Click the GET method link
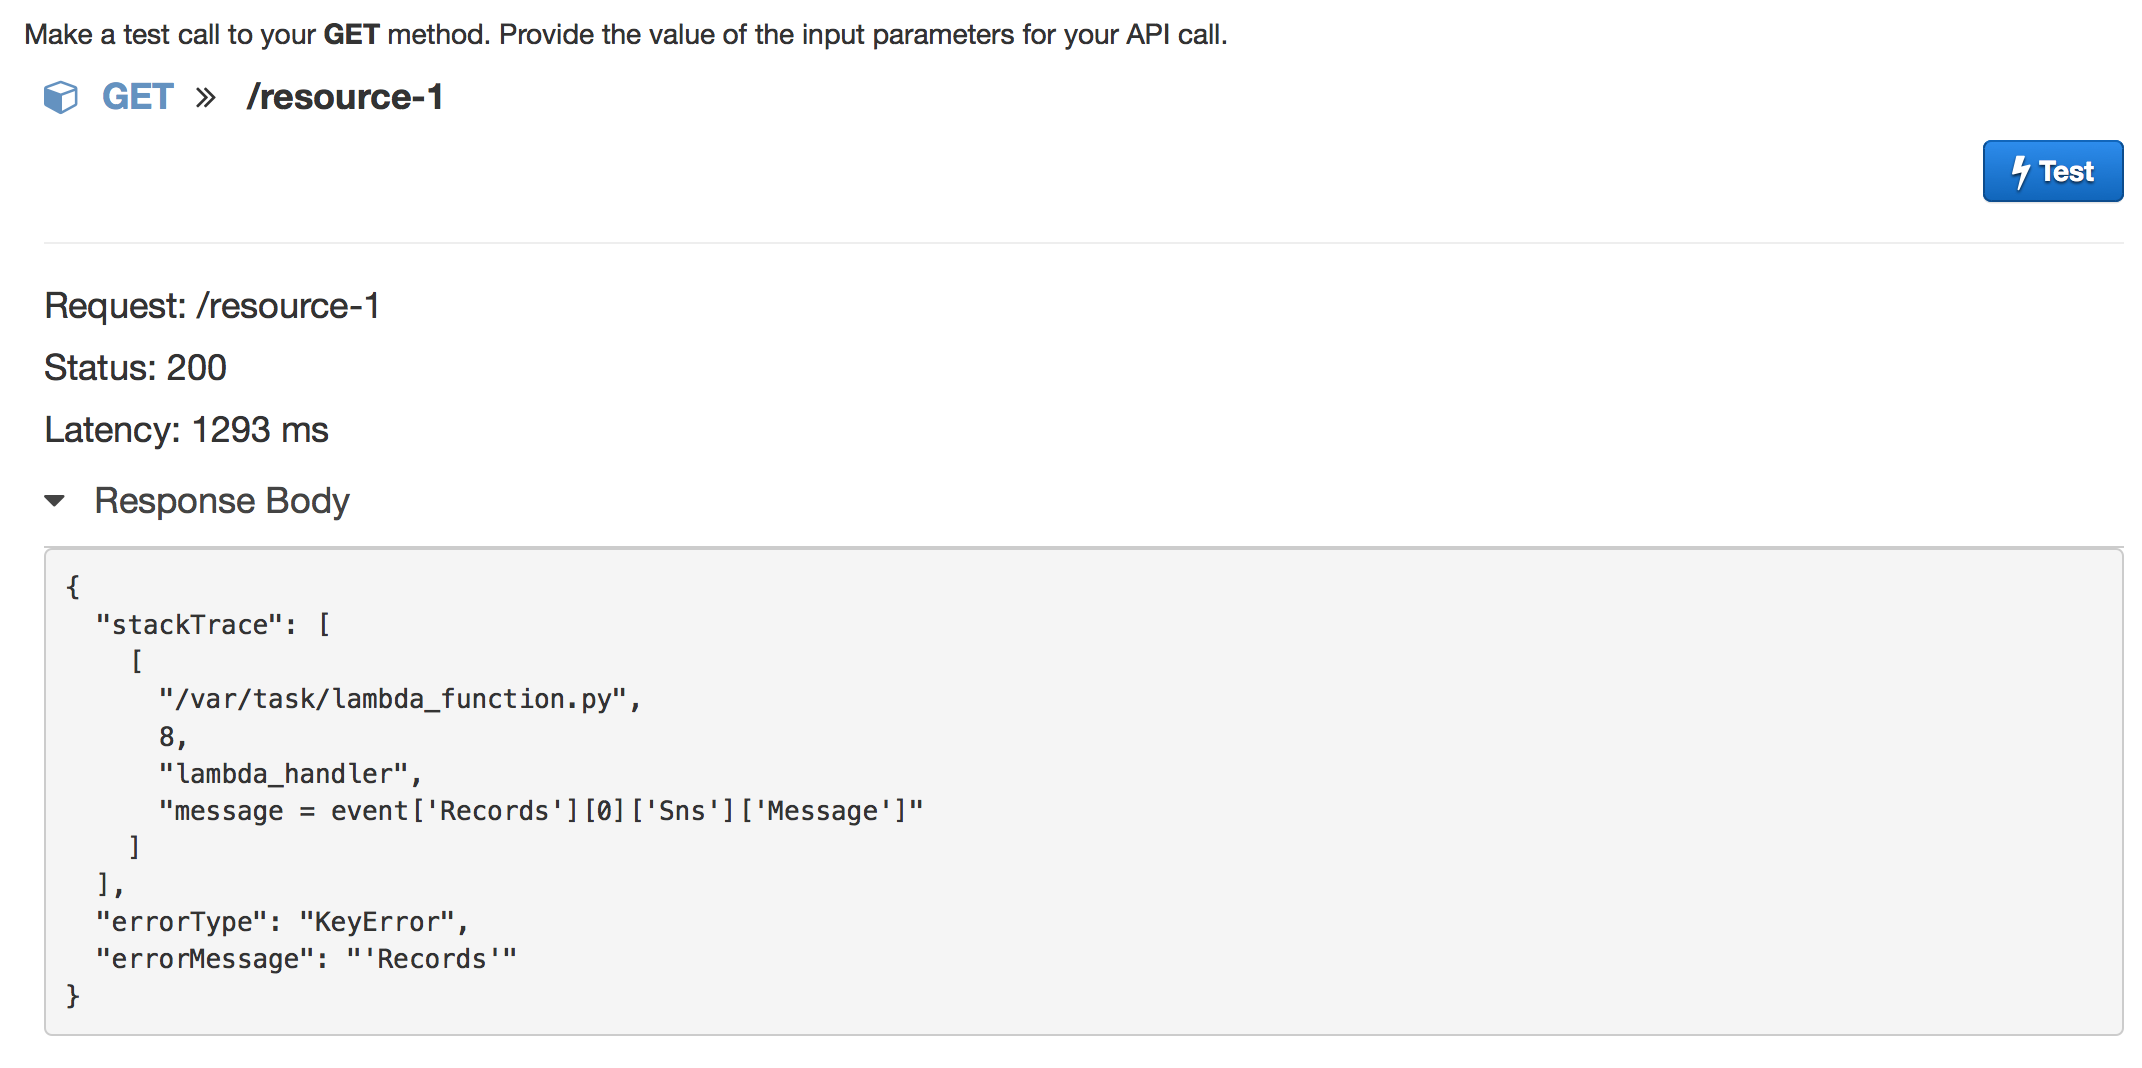Viewport: 2142px width, 1068px height. point(138,97)
